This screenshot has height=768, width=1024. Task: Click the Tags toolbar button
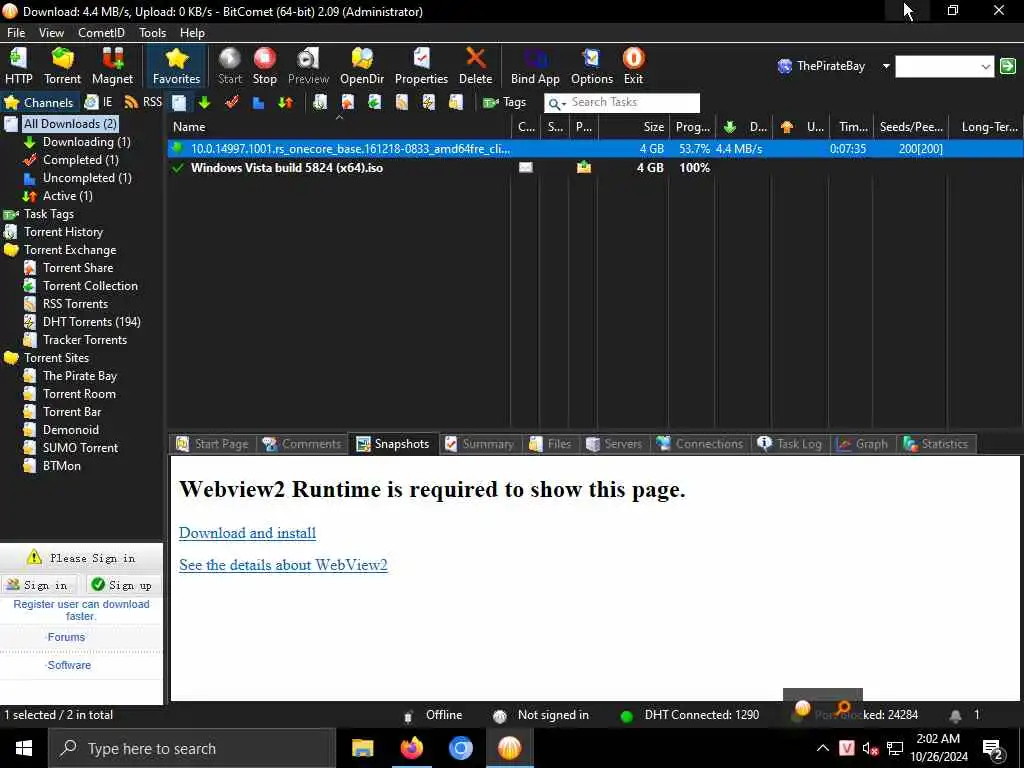point(504,103)
